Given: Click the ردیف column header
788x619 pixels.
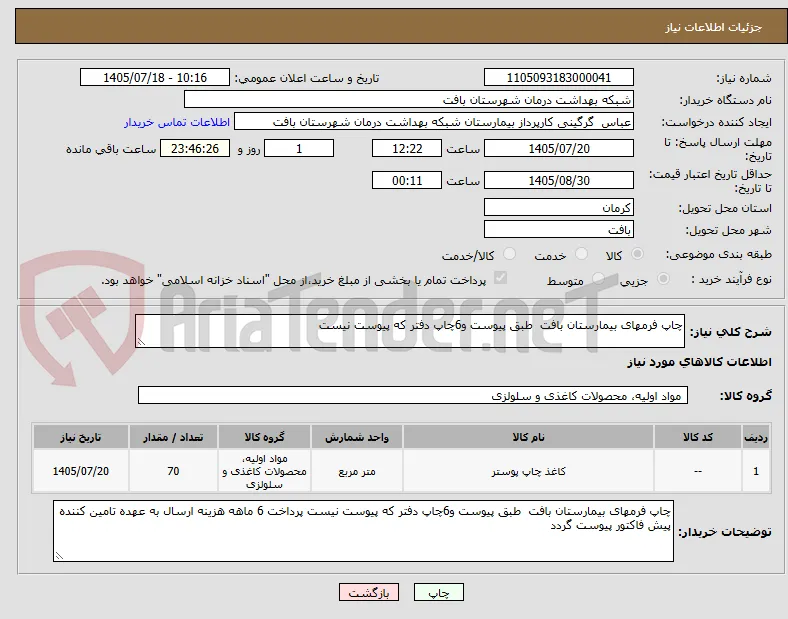Looking at the screenshot, I should pyautogui.click(x=756, y=437).
